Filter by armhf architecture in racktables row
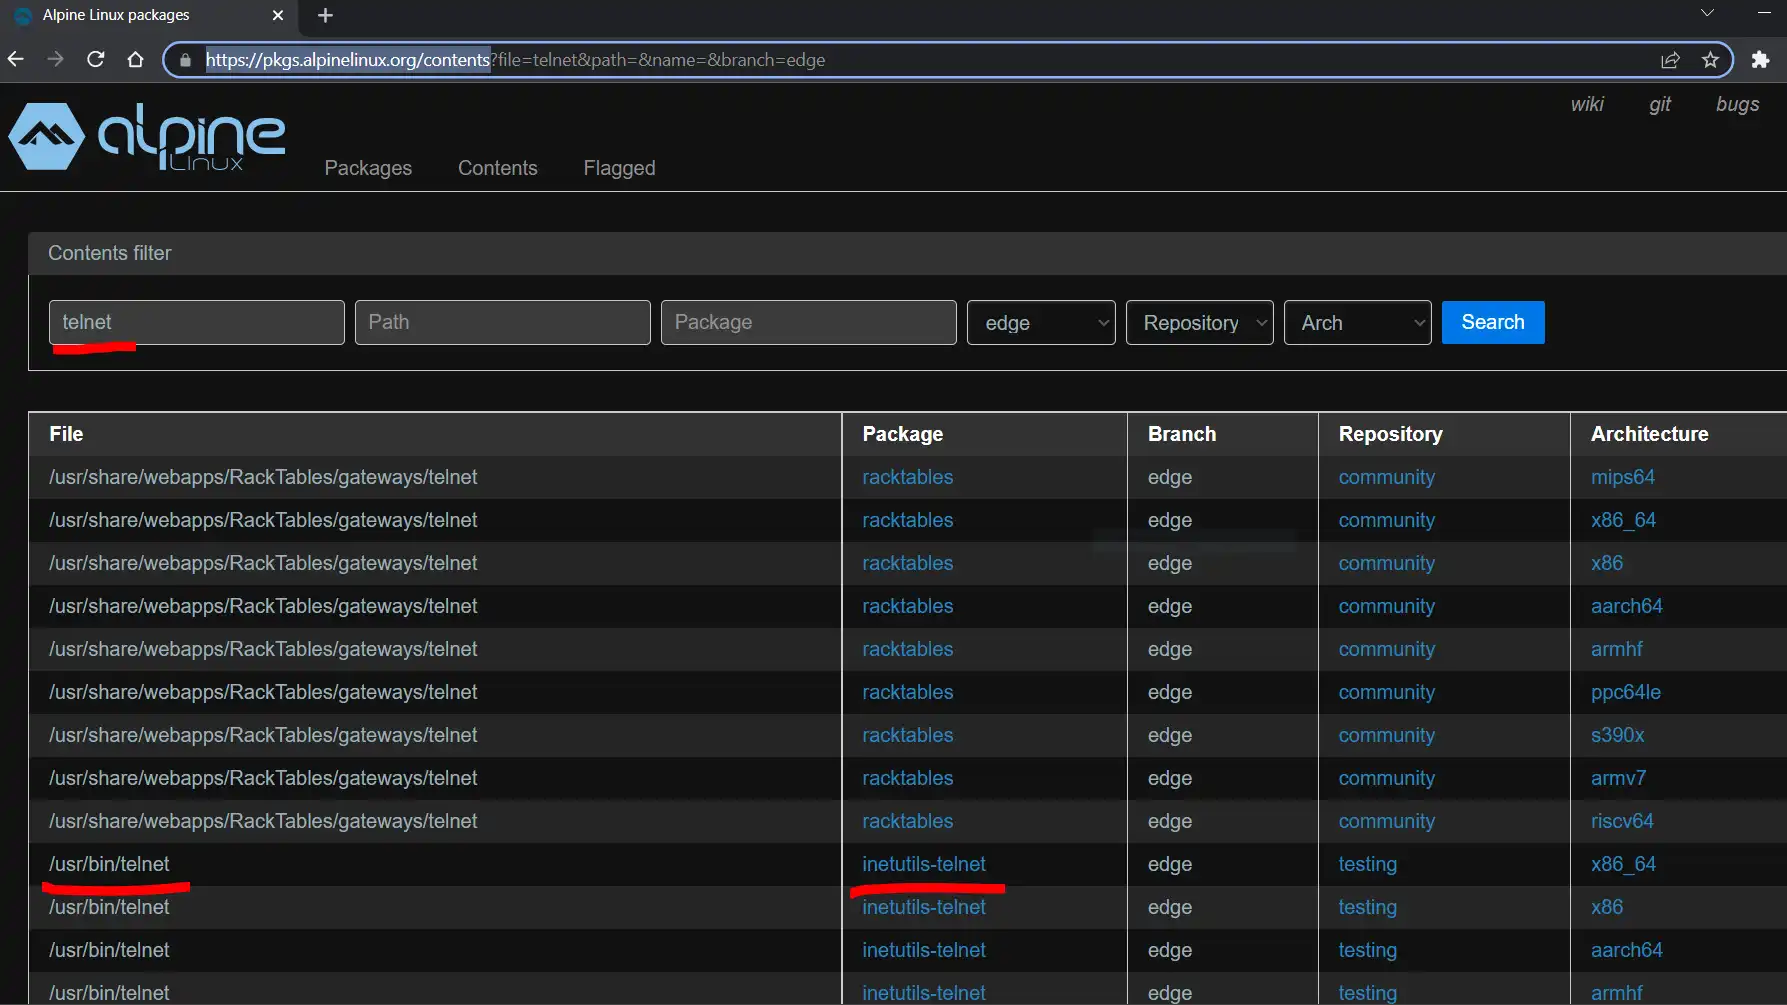The height and width of the screenshot is (1005, 1787). [x=1617, y=649]
